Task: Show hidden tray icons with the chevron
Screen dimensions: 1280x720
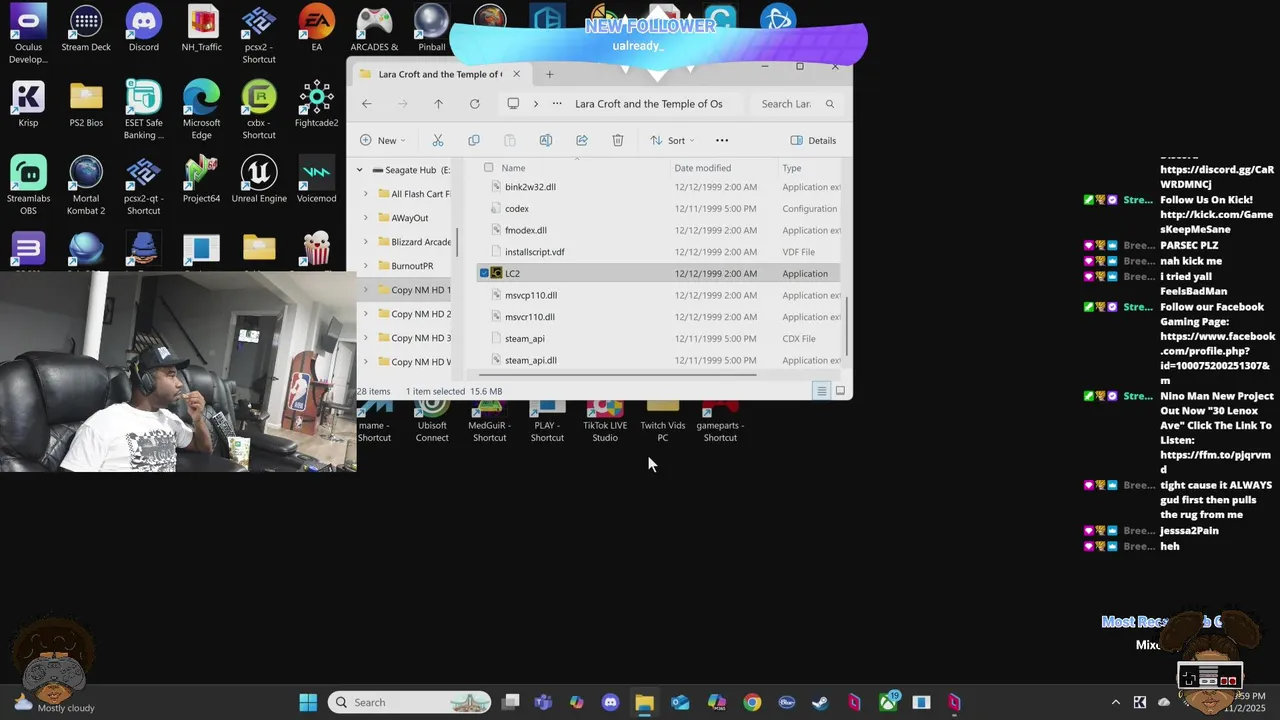Action: pyautogui.click(x=1116, y=702)
